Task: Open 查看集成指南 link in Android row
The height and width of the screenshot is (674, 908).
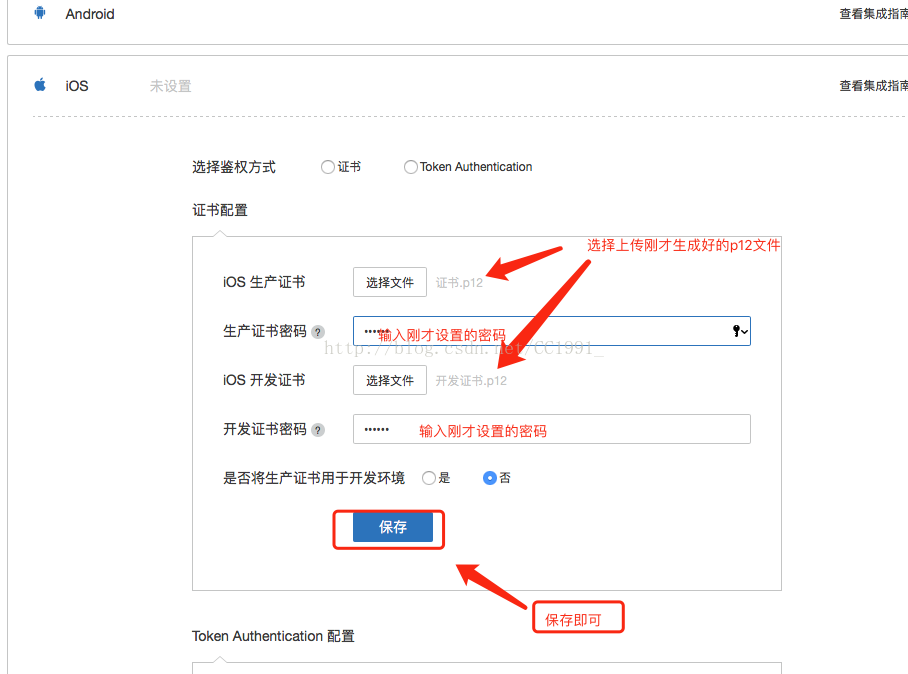Action: click(x=873, y=14)
